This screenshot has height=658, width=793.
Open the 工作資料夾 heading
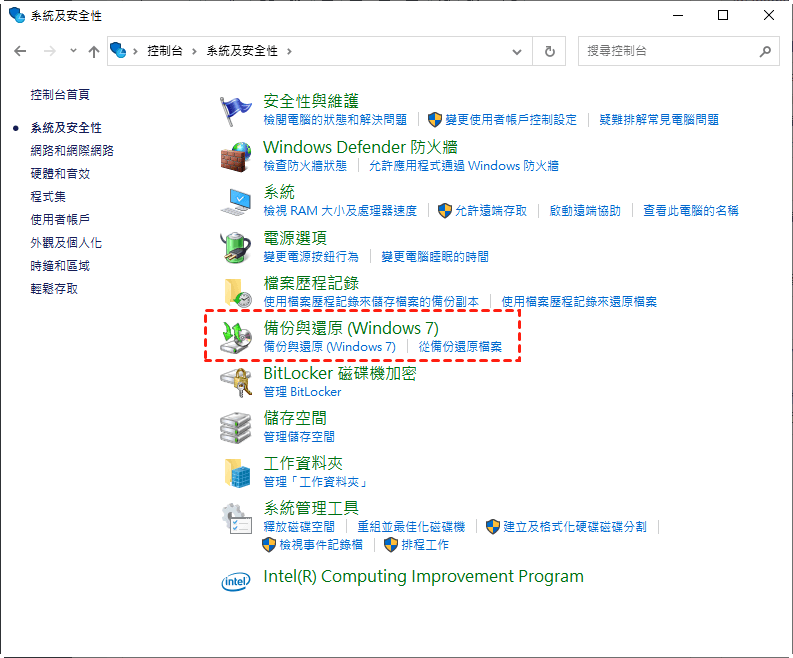point(303,463)
